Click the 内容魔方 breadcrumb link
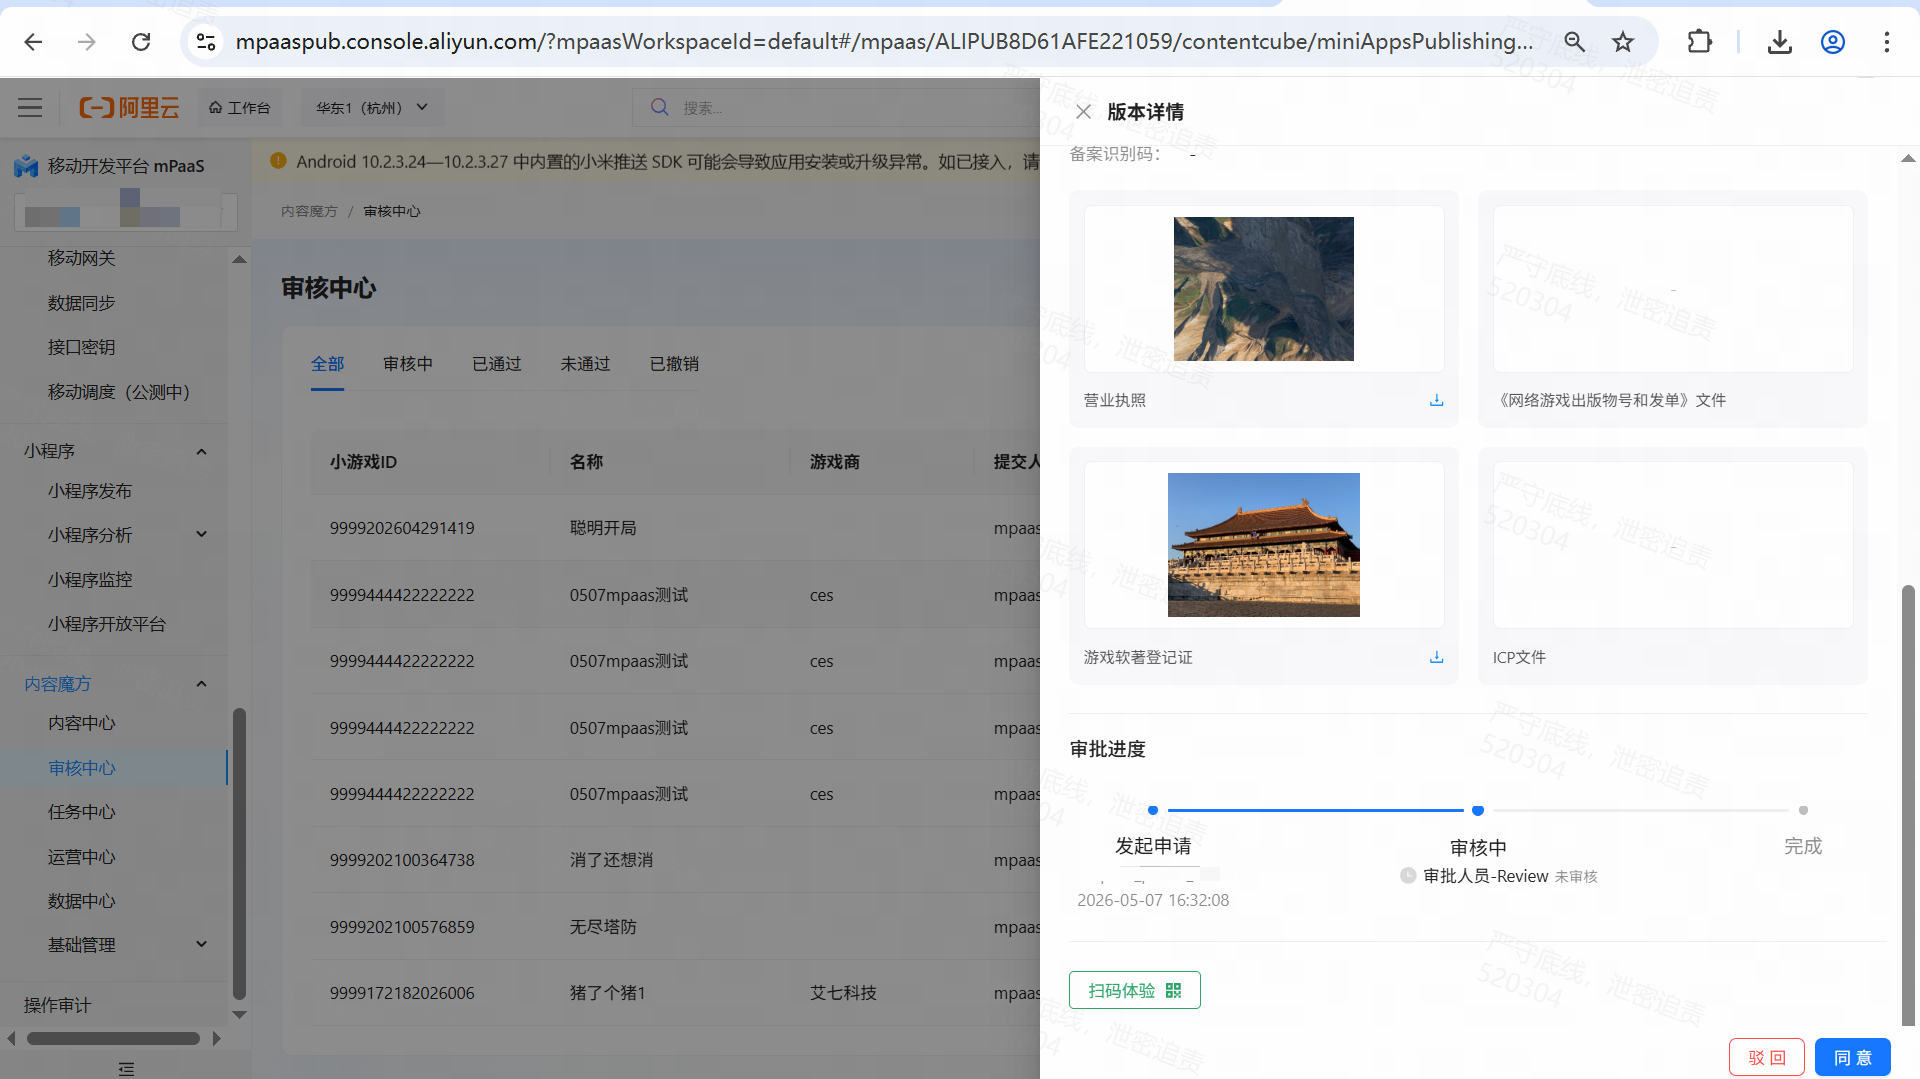Viewport: 1920px width, 1079px height. click(x=309, y=211)
